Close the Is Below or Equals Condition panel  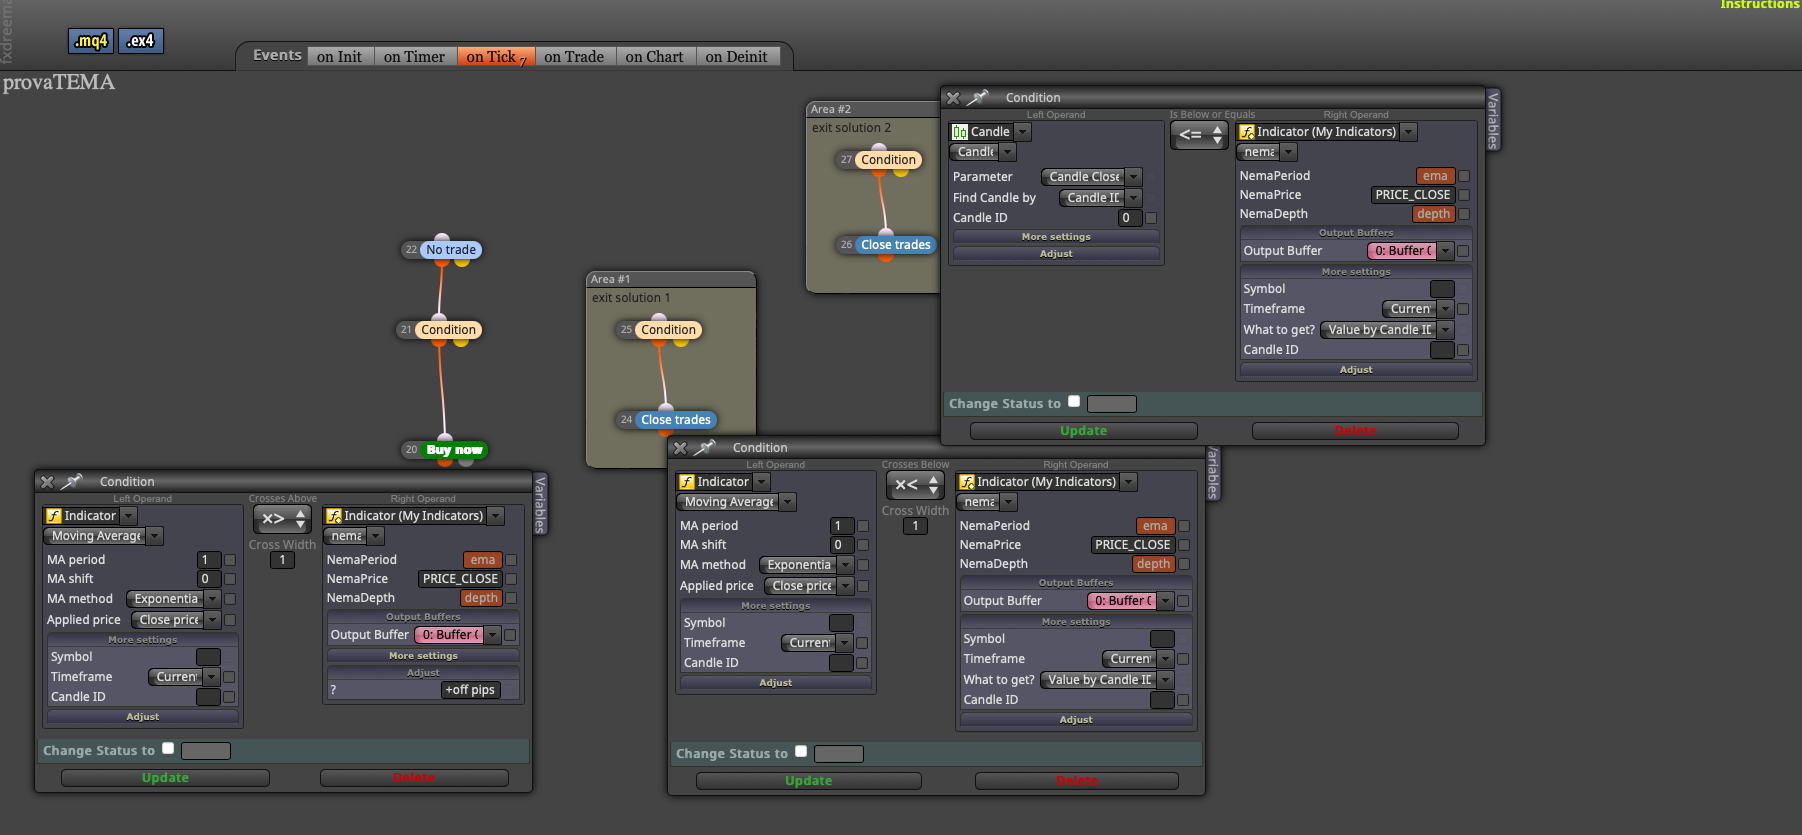[x=953, y=98]
